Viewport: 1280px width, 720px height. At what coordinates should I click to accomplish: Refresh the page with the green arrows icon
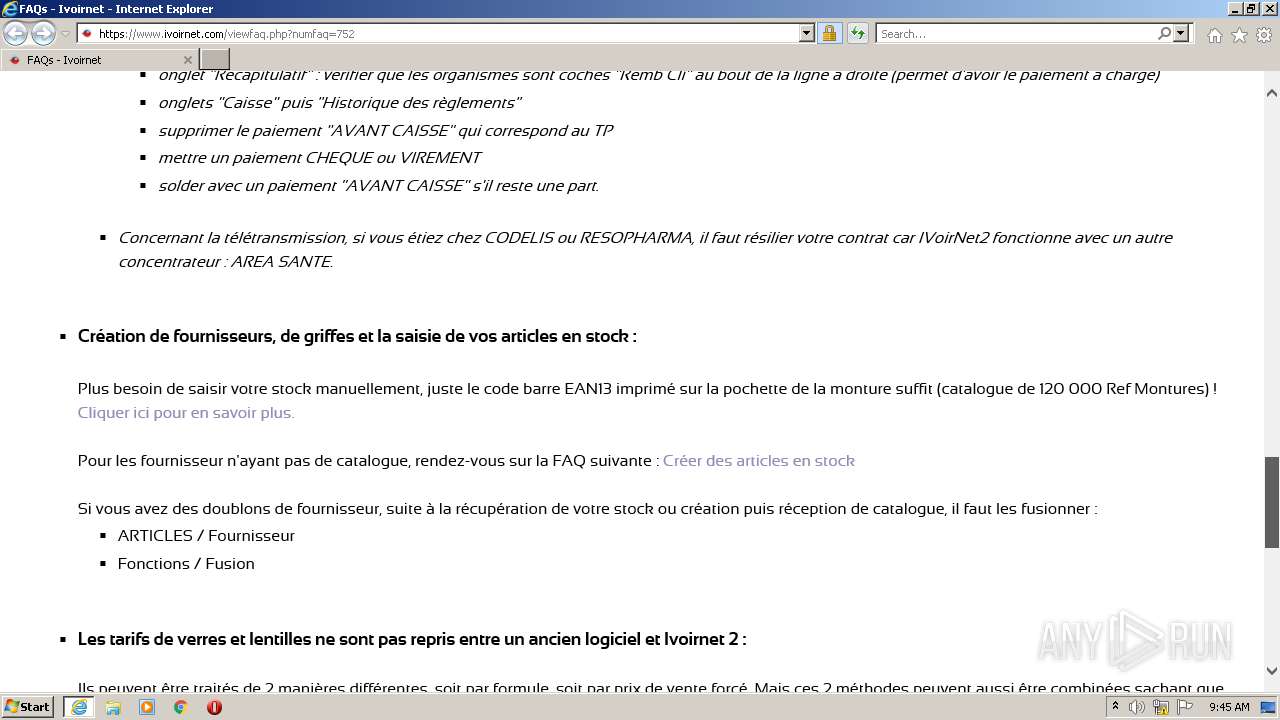coord(857,34)
